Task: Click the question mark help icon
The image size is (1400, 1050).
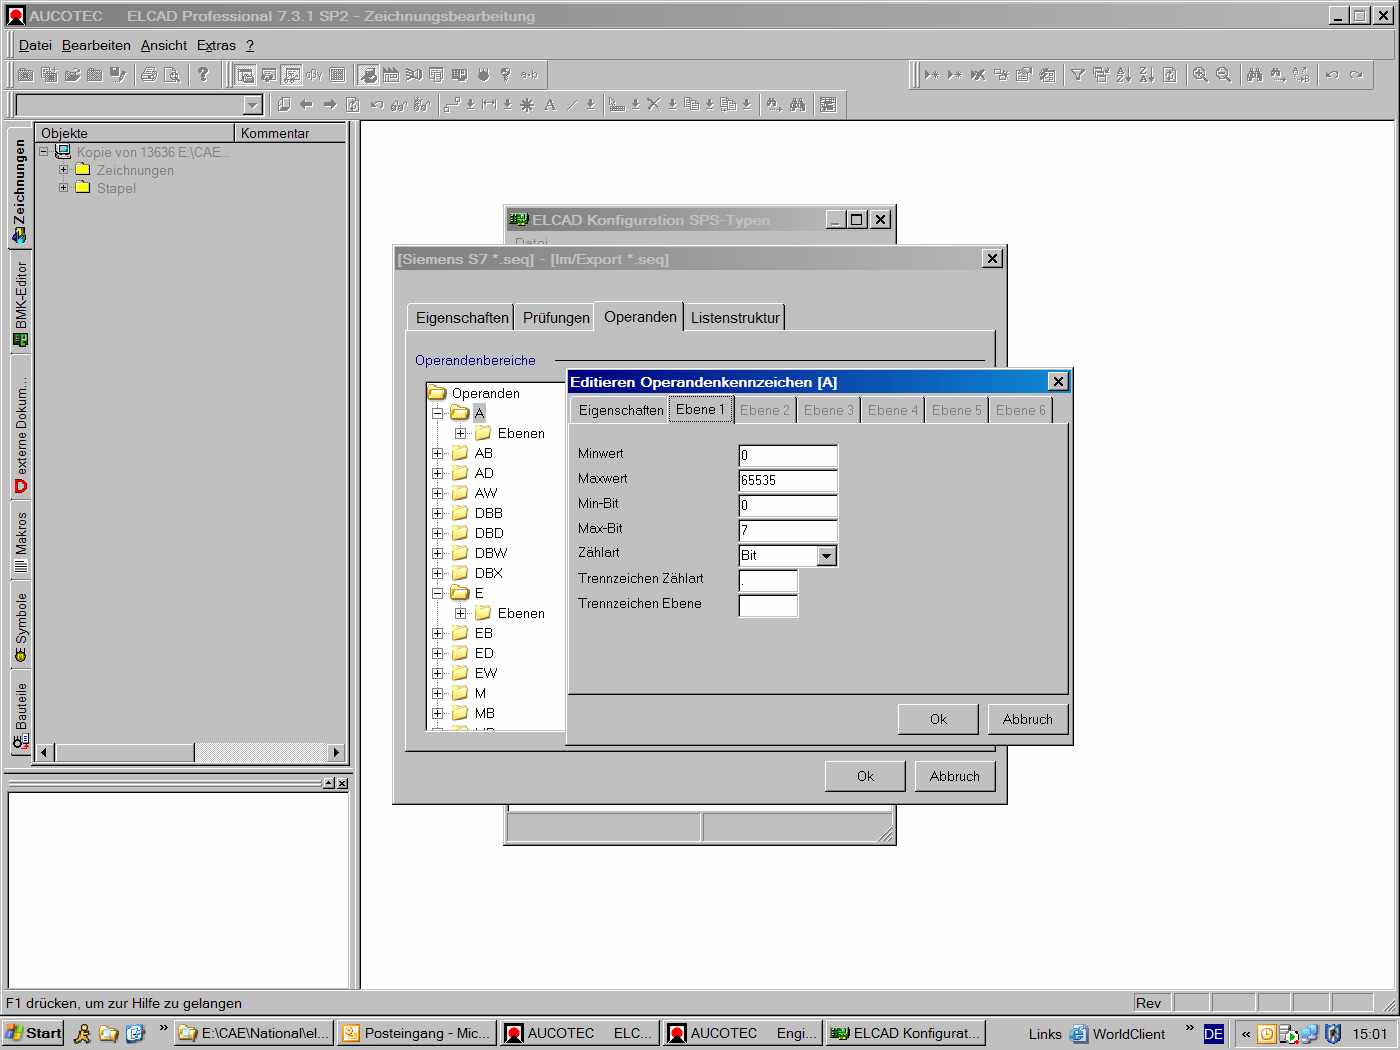Action: click(203, 75)
